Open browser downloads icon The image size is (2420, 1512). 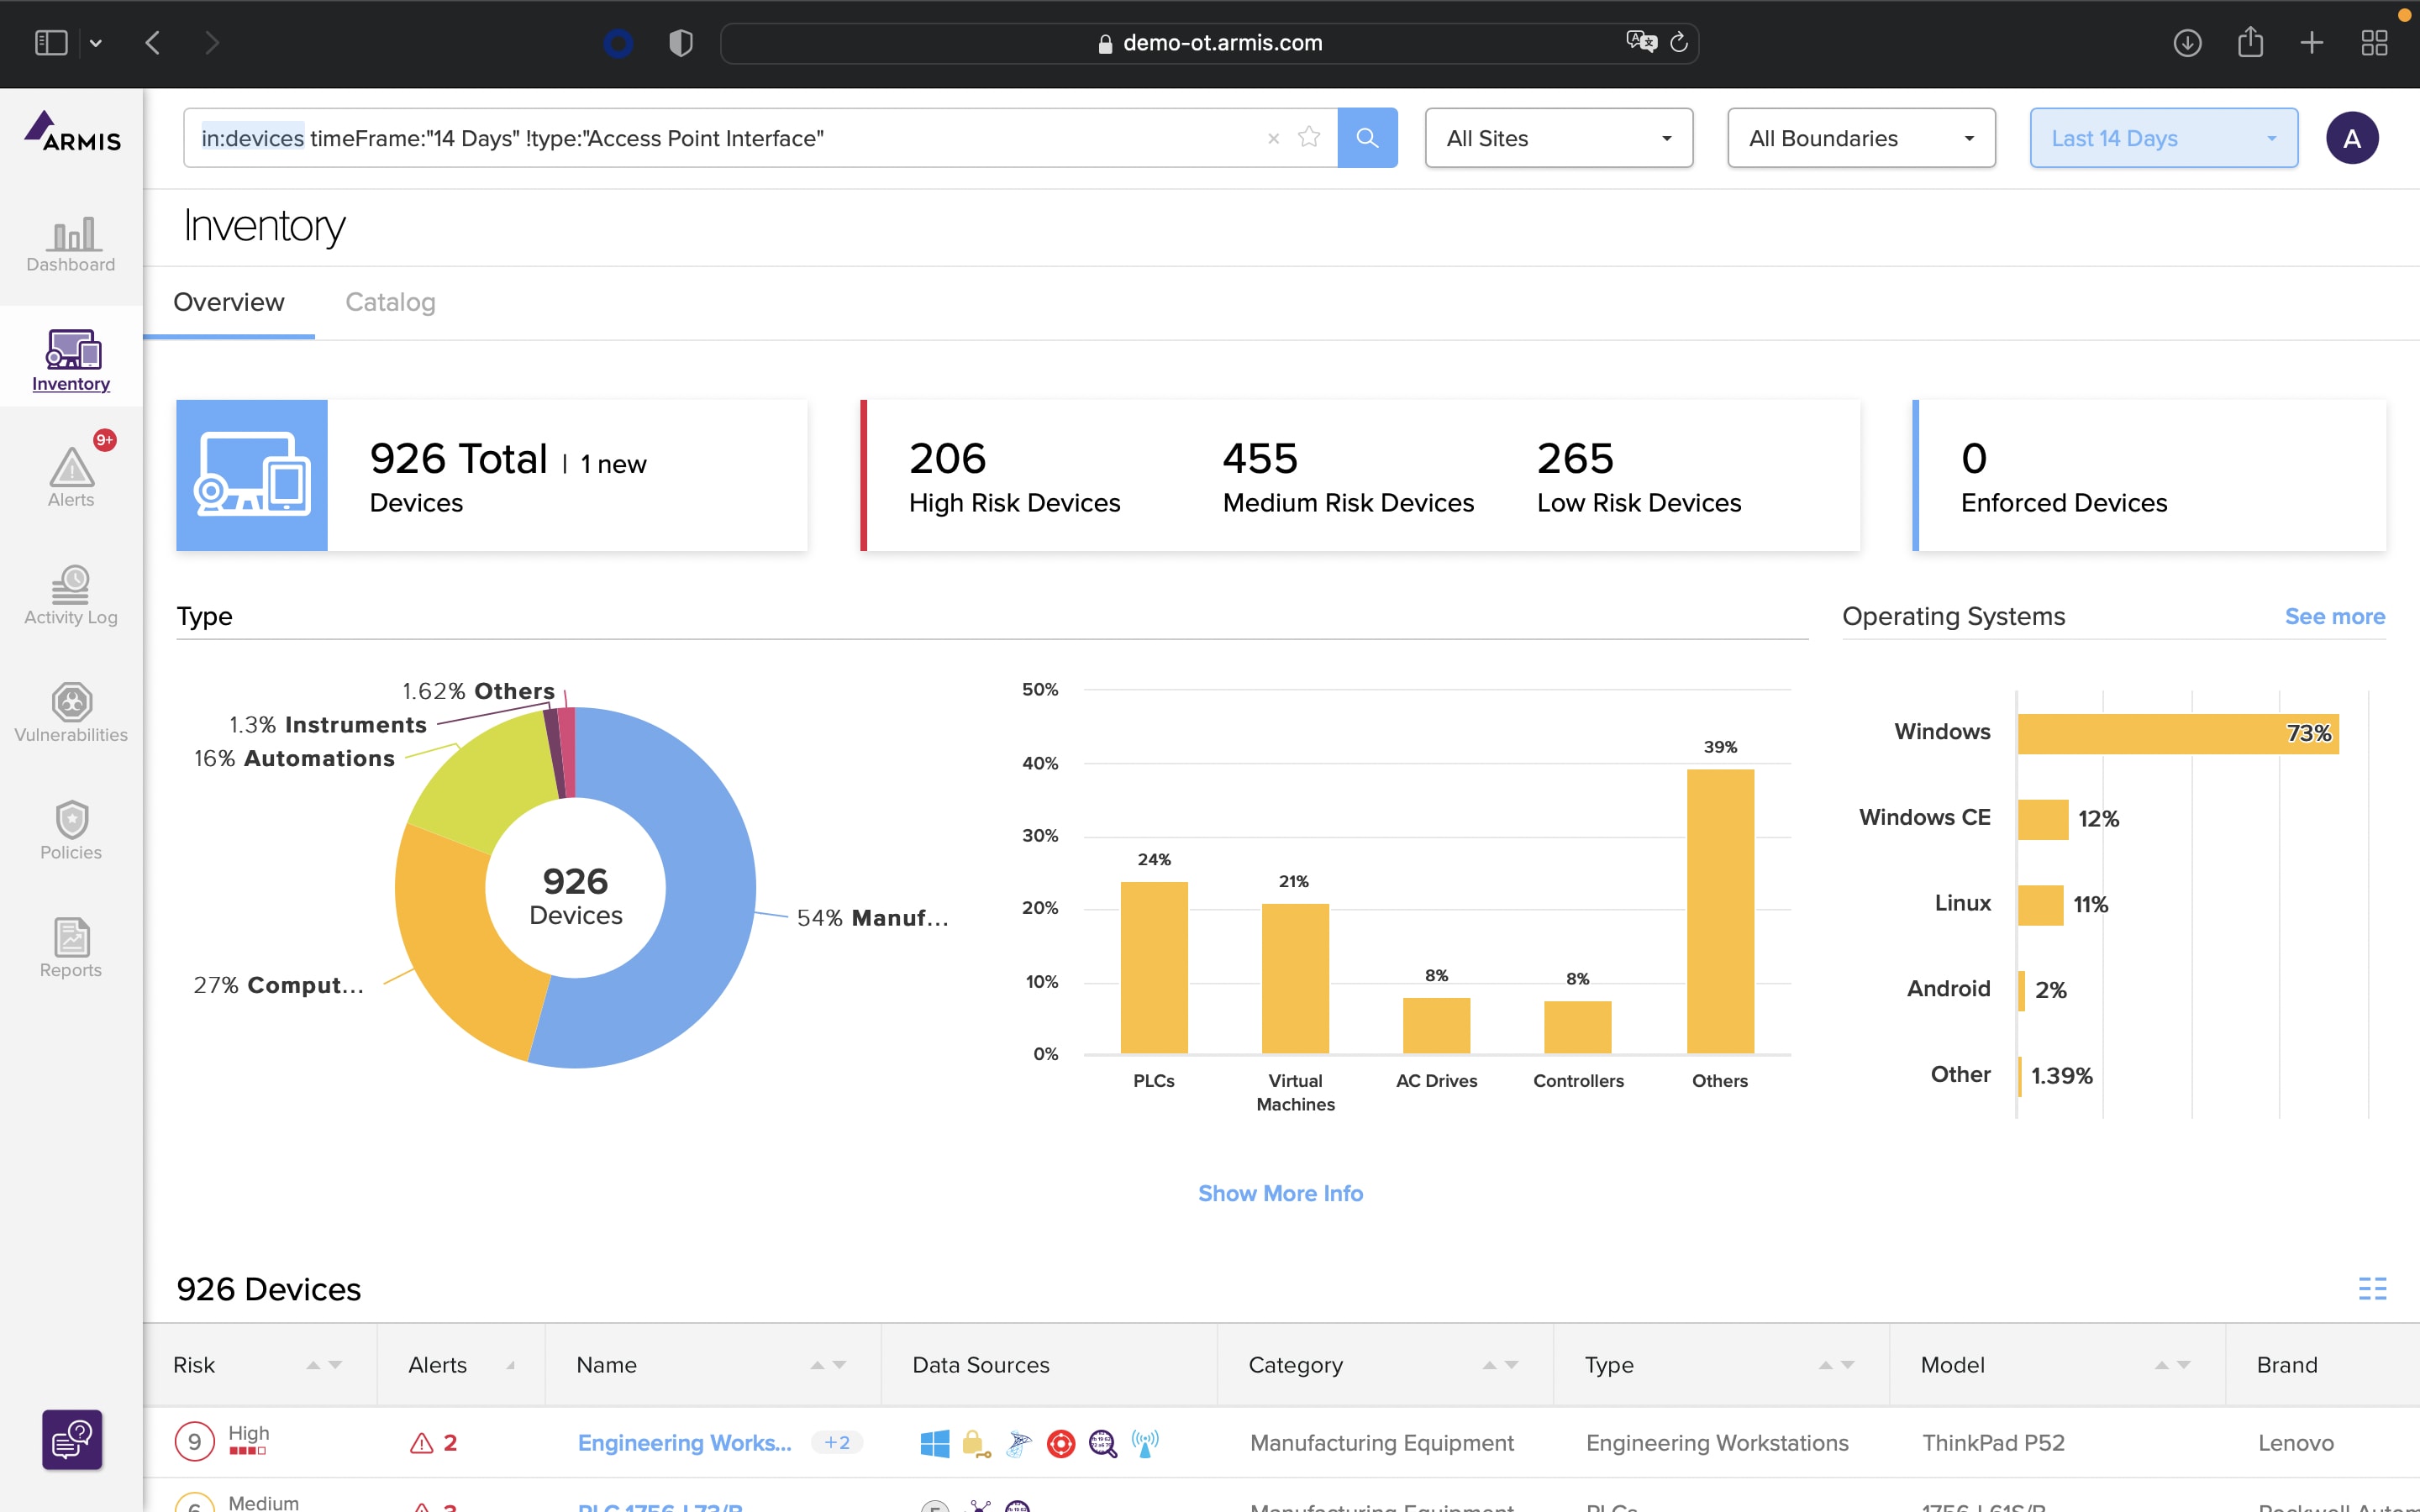click(2187, 43)
